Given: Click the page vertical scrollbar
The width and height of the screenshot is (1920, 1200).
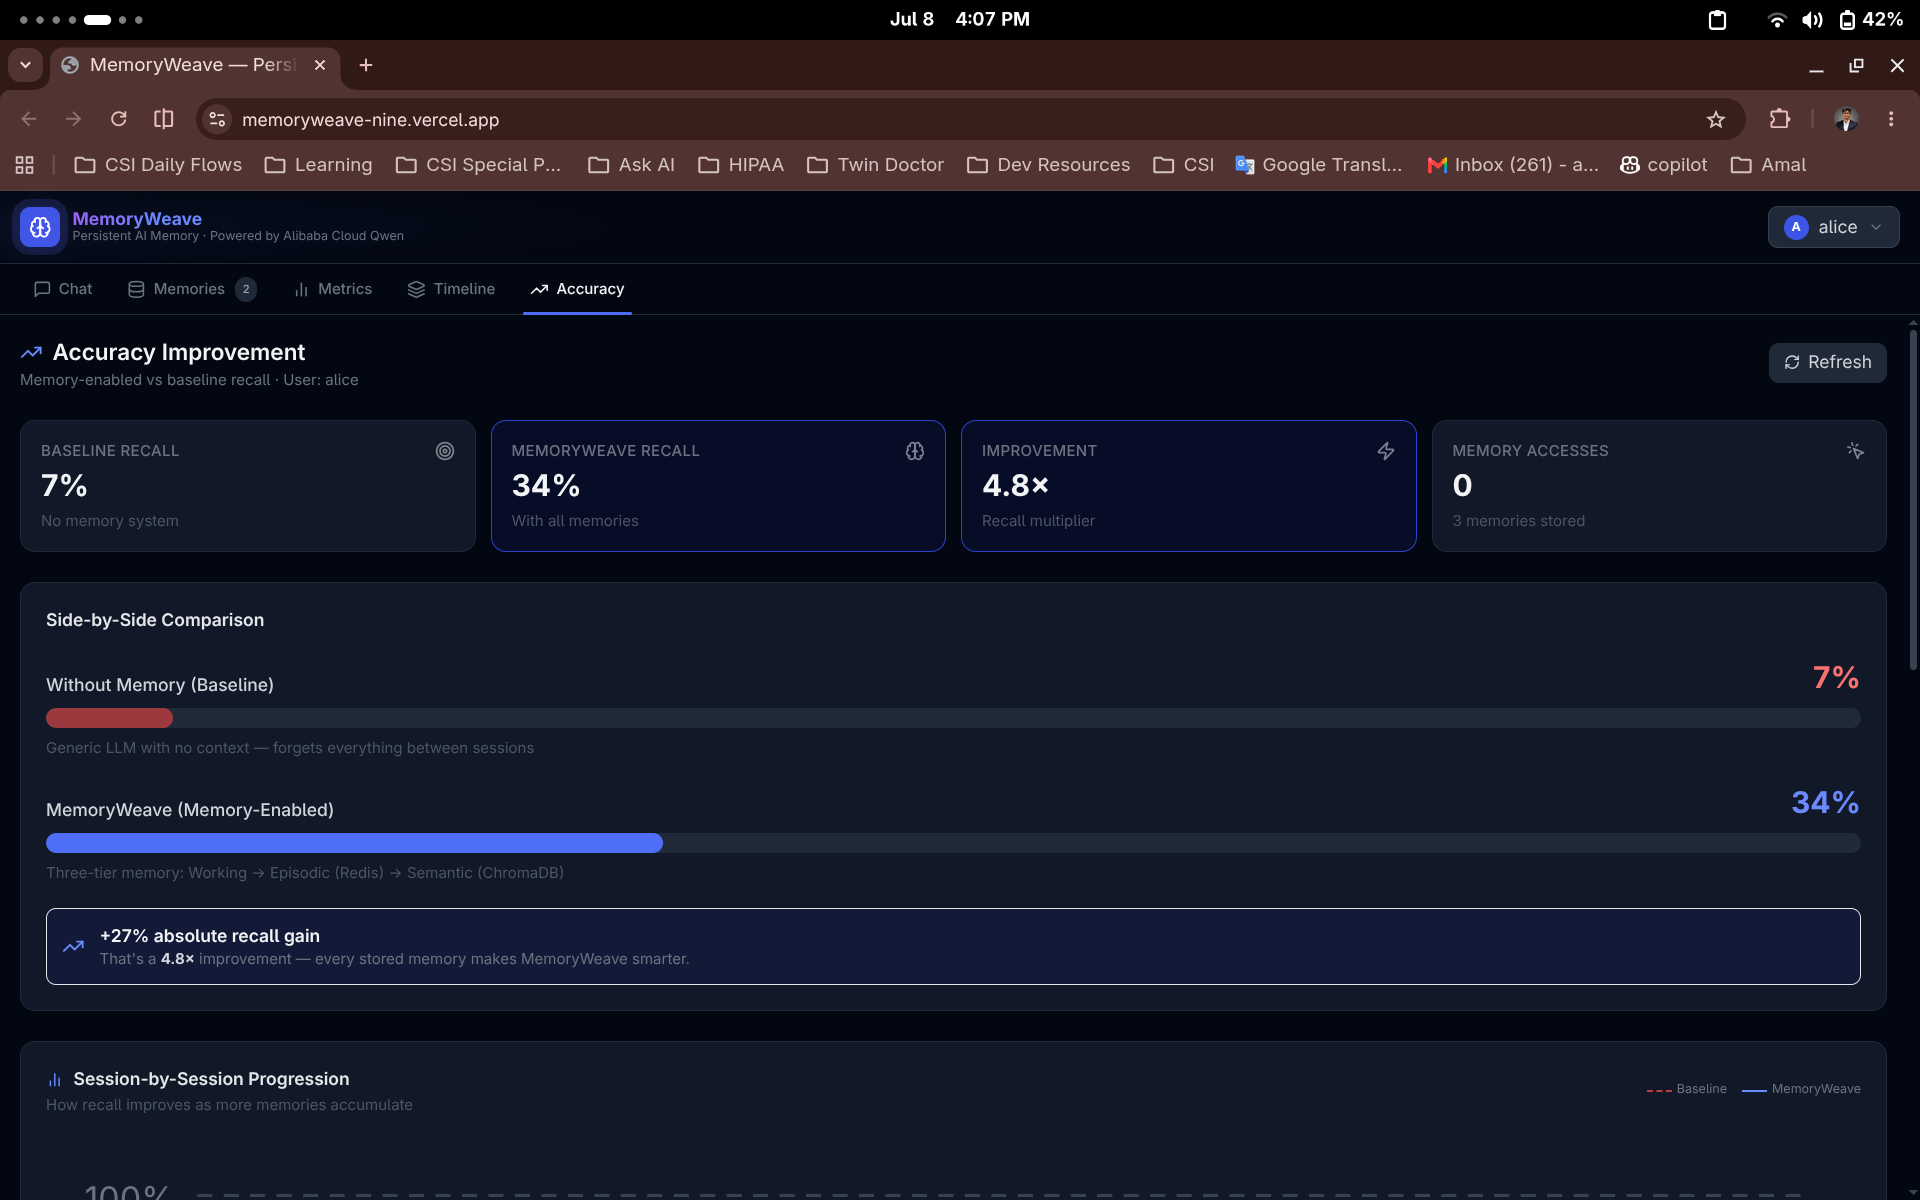Looking at the screenshot, I should coord(1913,500).
